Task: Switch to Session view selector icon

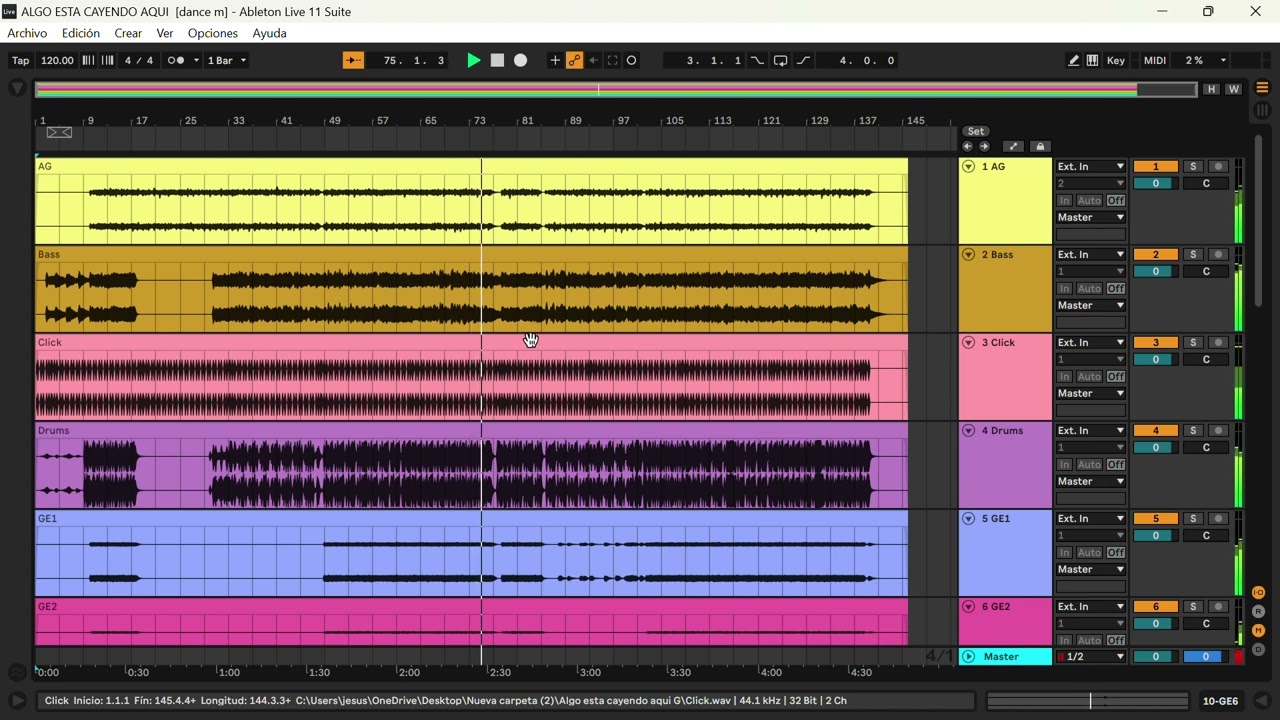Action: (x=1262, y=110)
